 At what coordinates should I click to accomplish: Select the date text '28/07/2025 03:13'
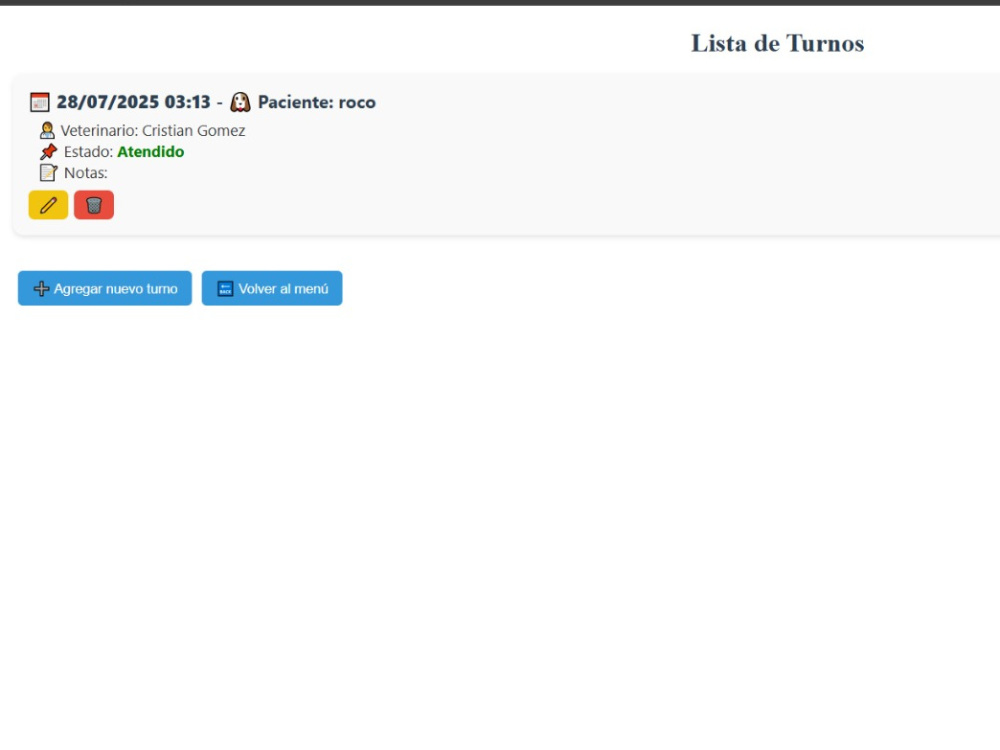pyautogui.click(x=133, y=102)
